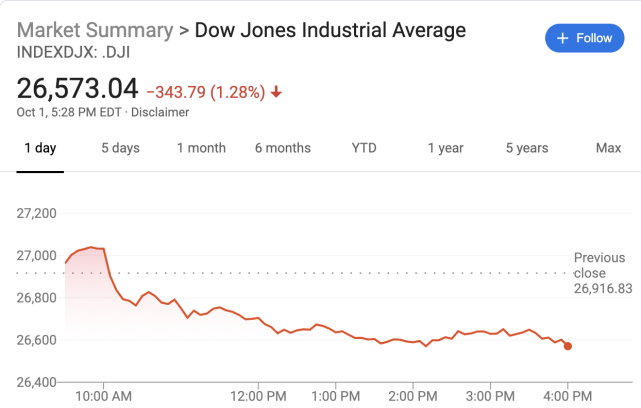641x408 pixels.
Task: Switch to the 5 days tab
Action: click(120, 148)
